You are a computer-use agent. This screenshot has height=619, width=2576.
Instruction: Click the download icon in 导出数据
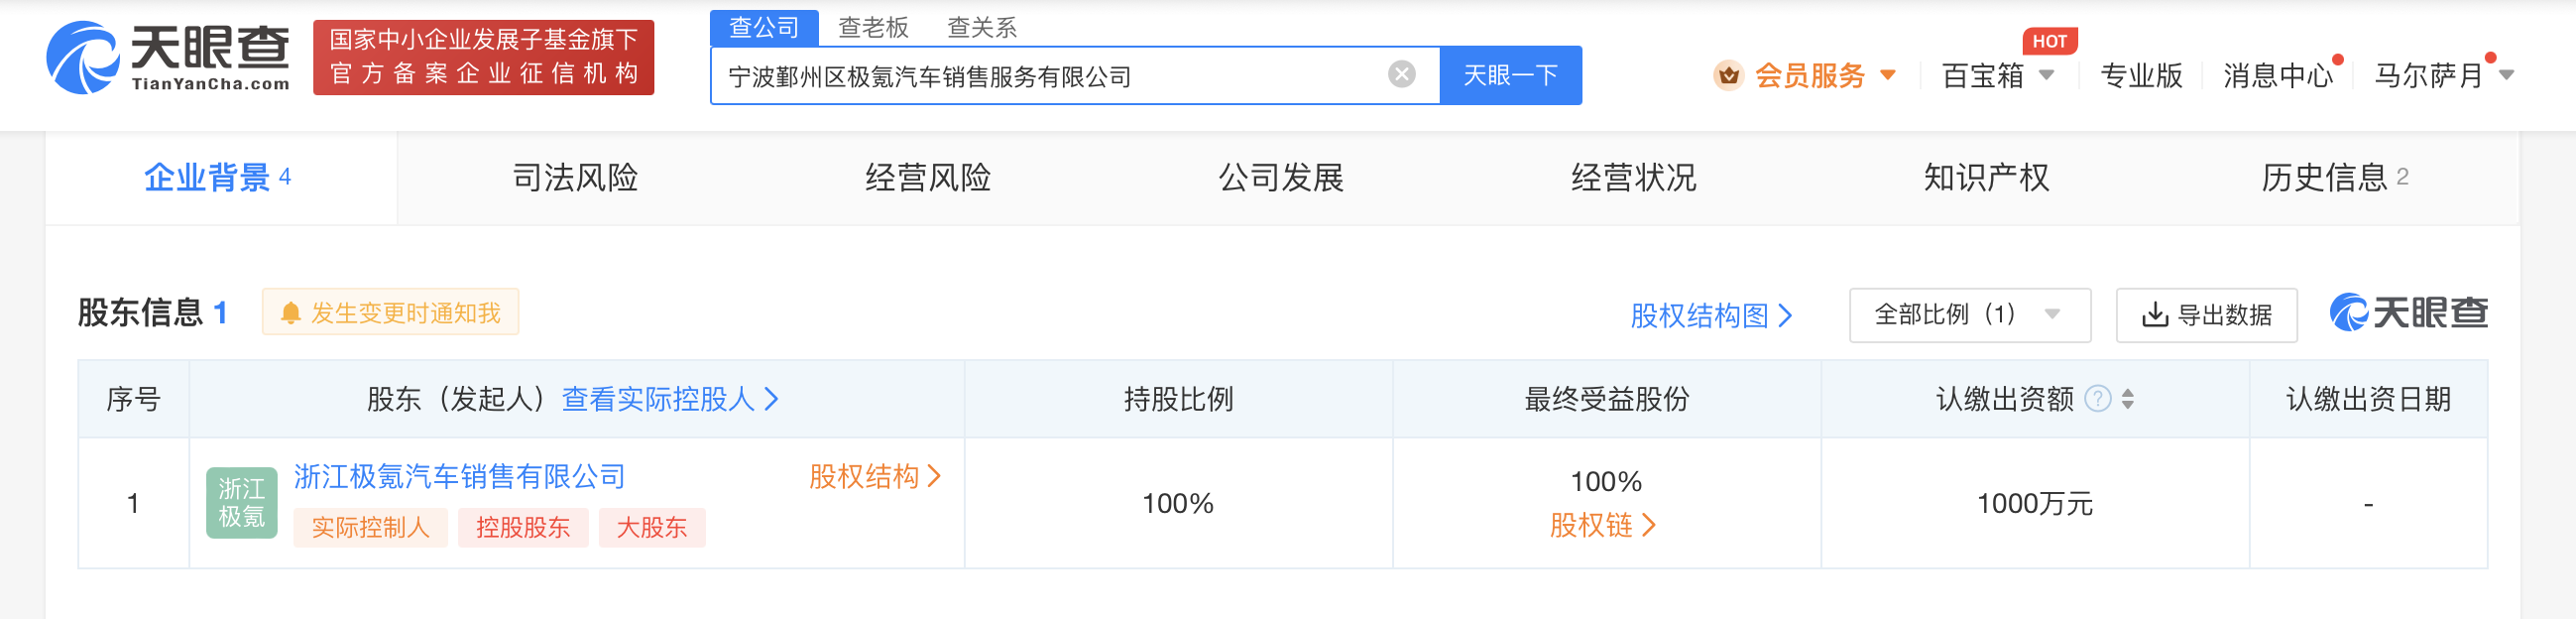tap(2155, 316)
